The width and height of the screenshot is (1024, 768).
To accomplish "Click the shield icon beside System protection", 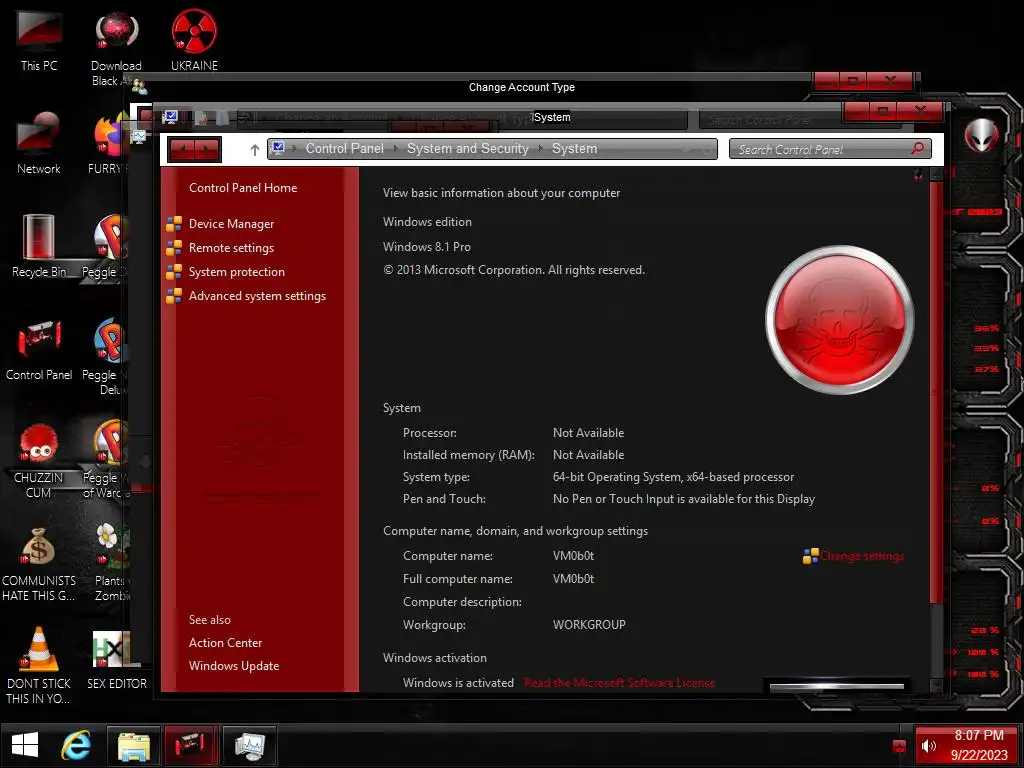I will 174,272.
